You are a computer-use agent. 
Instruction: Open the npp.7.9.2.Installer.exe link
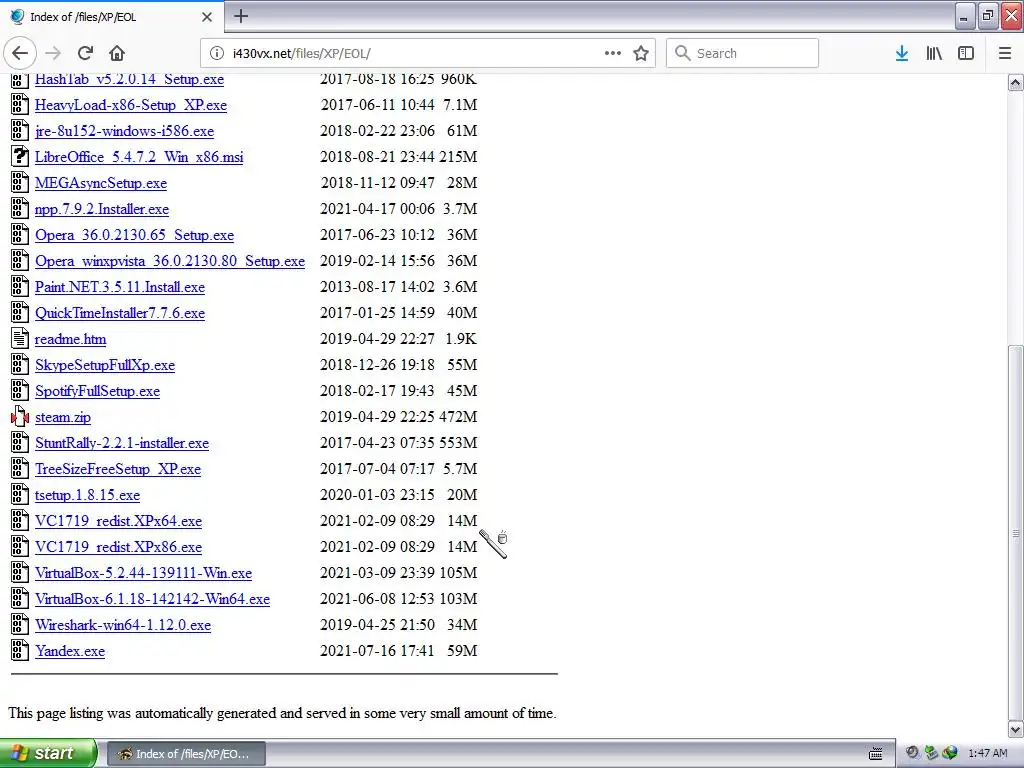pyautogui.click(x=102, y=210)
